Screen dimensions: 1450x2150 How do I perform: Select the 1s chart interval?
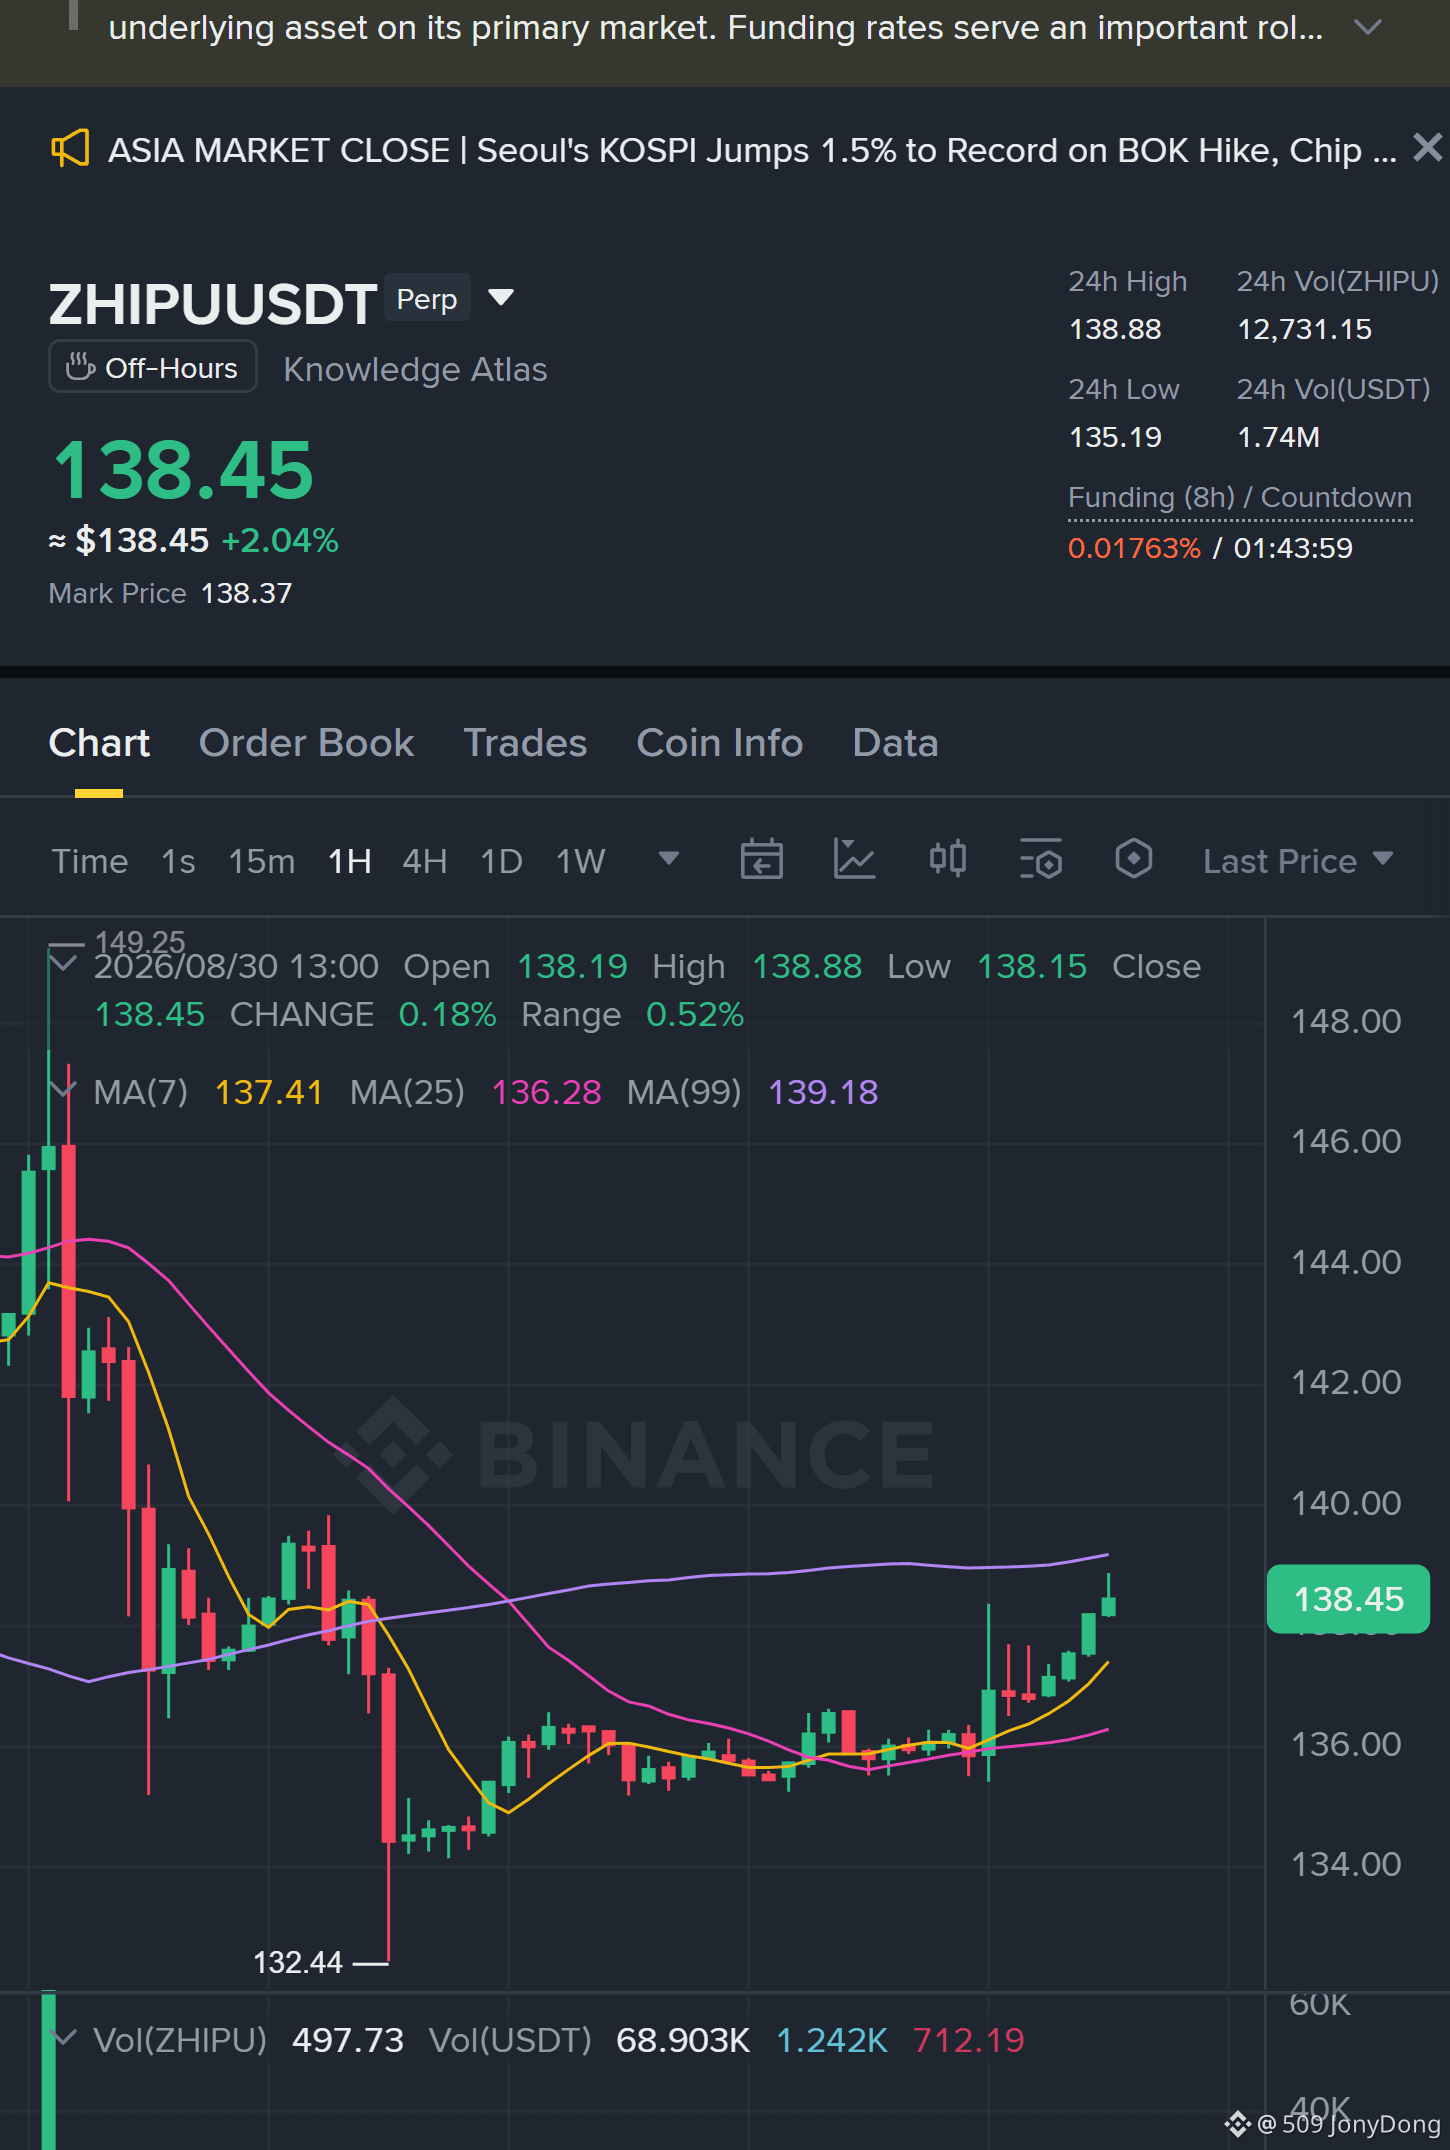click(x=178, y=861)
